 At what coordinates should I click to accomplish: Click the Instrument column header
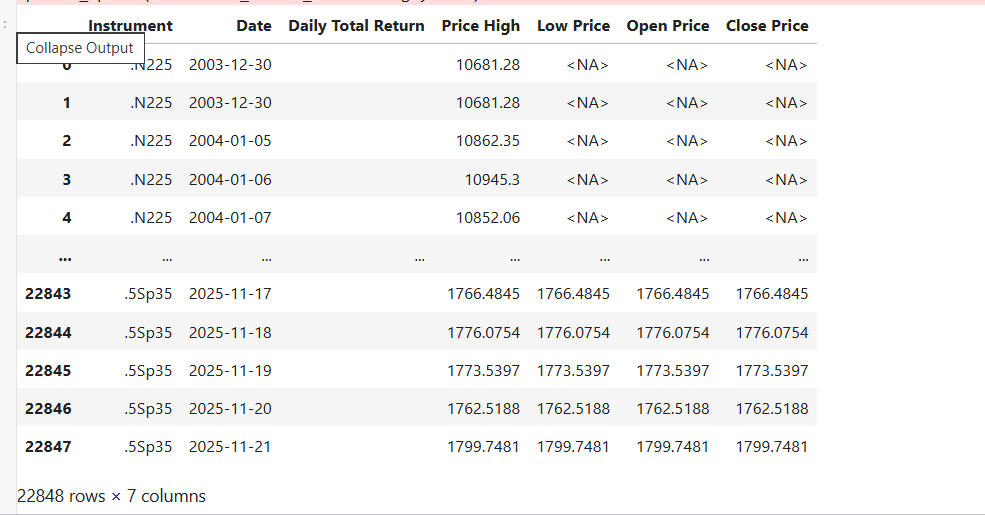pyautogui.click(x=130, y=26)
